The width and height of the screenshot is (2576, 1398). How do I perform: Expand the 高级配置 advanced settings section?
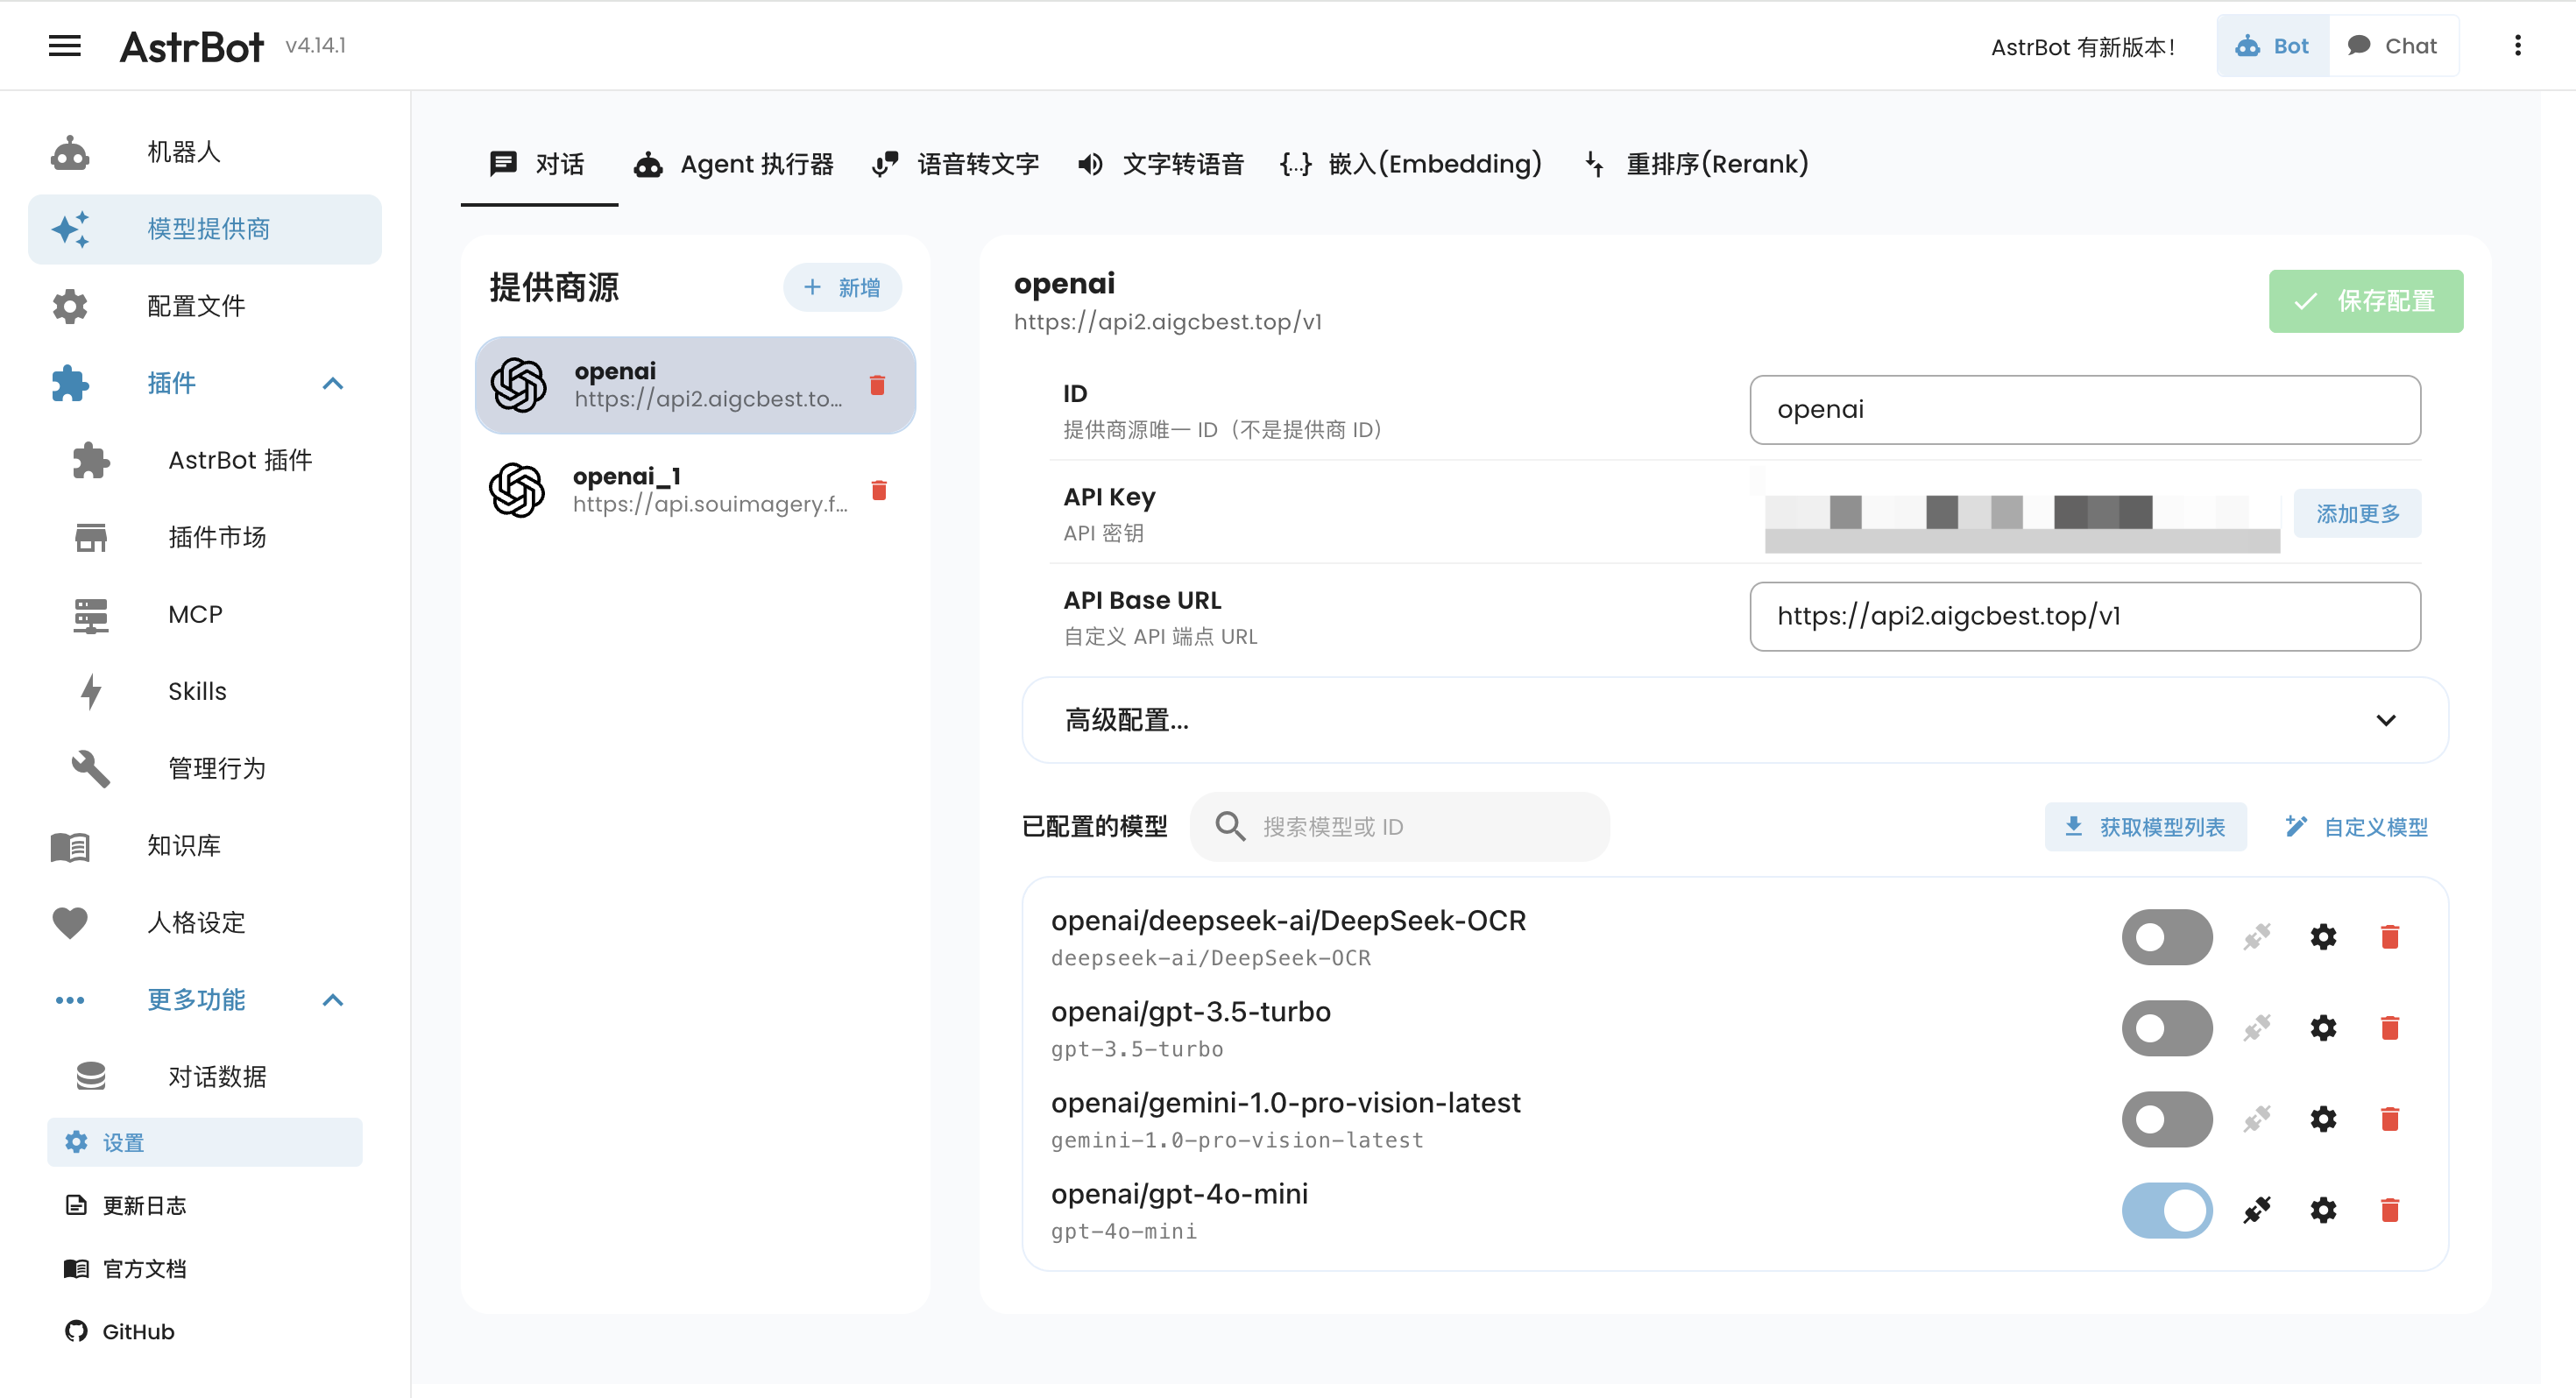click(2387, 720)
